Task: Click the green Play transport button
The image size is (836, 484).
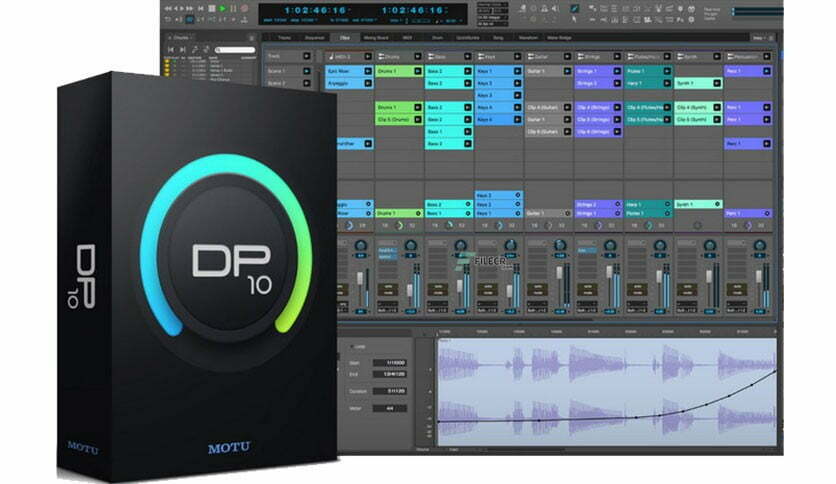Action: click(223, 9)
